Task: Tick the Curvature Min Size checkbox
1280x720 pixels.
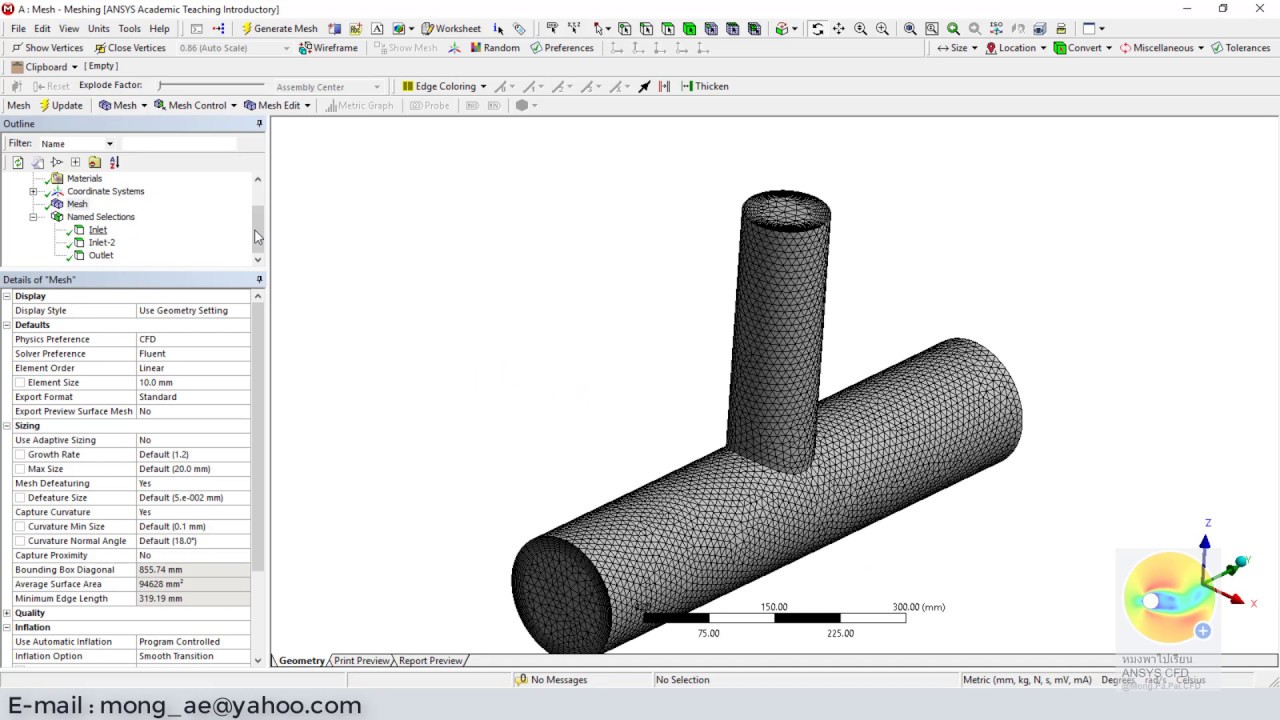Action: pos(20,527)
